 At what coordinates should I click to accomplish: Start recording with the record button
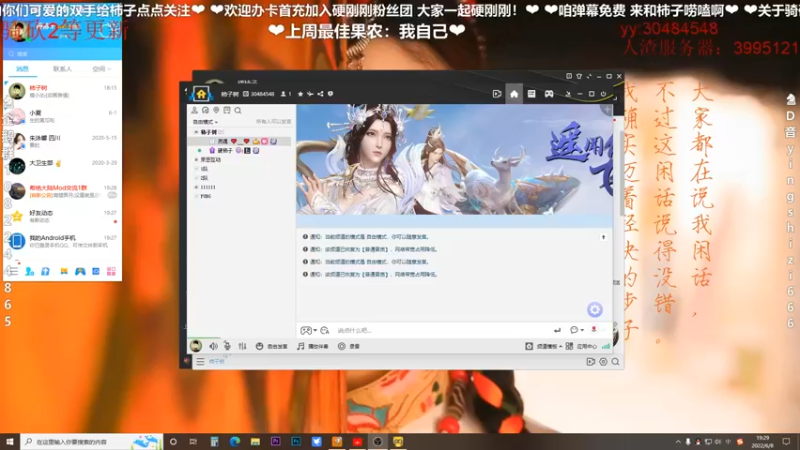click(349, 346)
